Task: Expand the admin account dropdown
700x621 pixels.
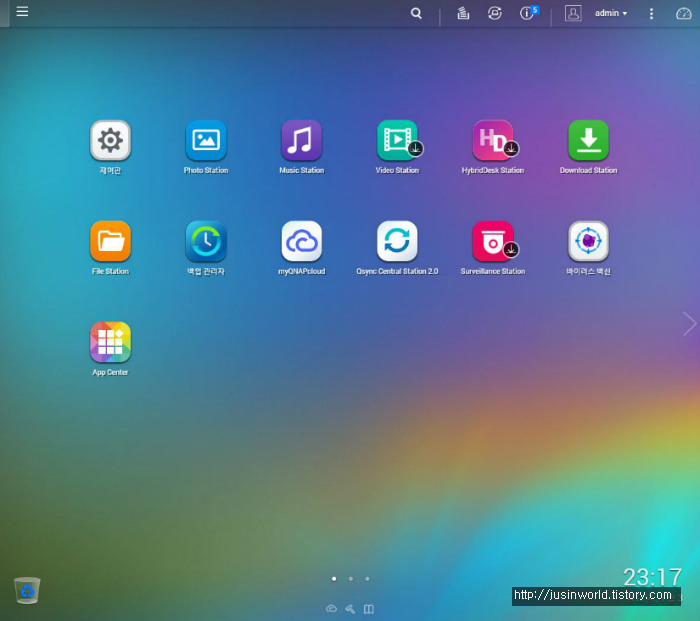Action: click(x=611, y=13)
